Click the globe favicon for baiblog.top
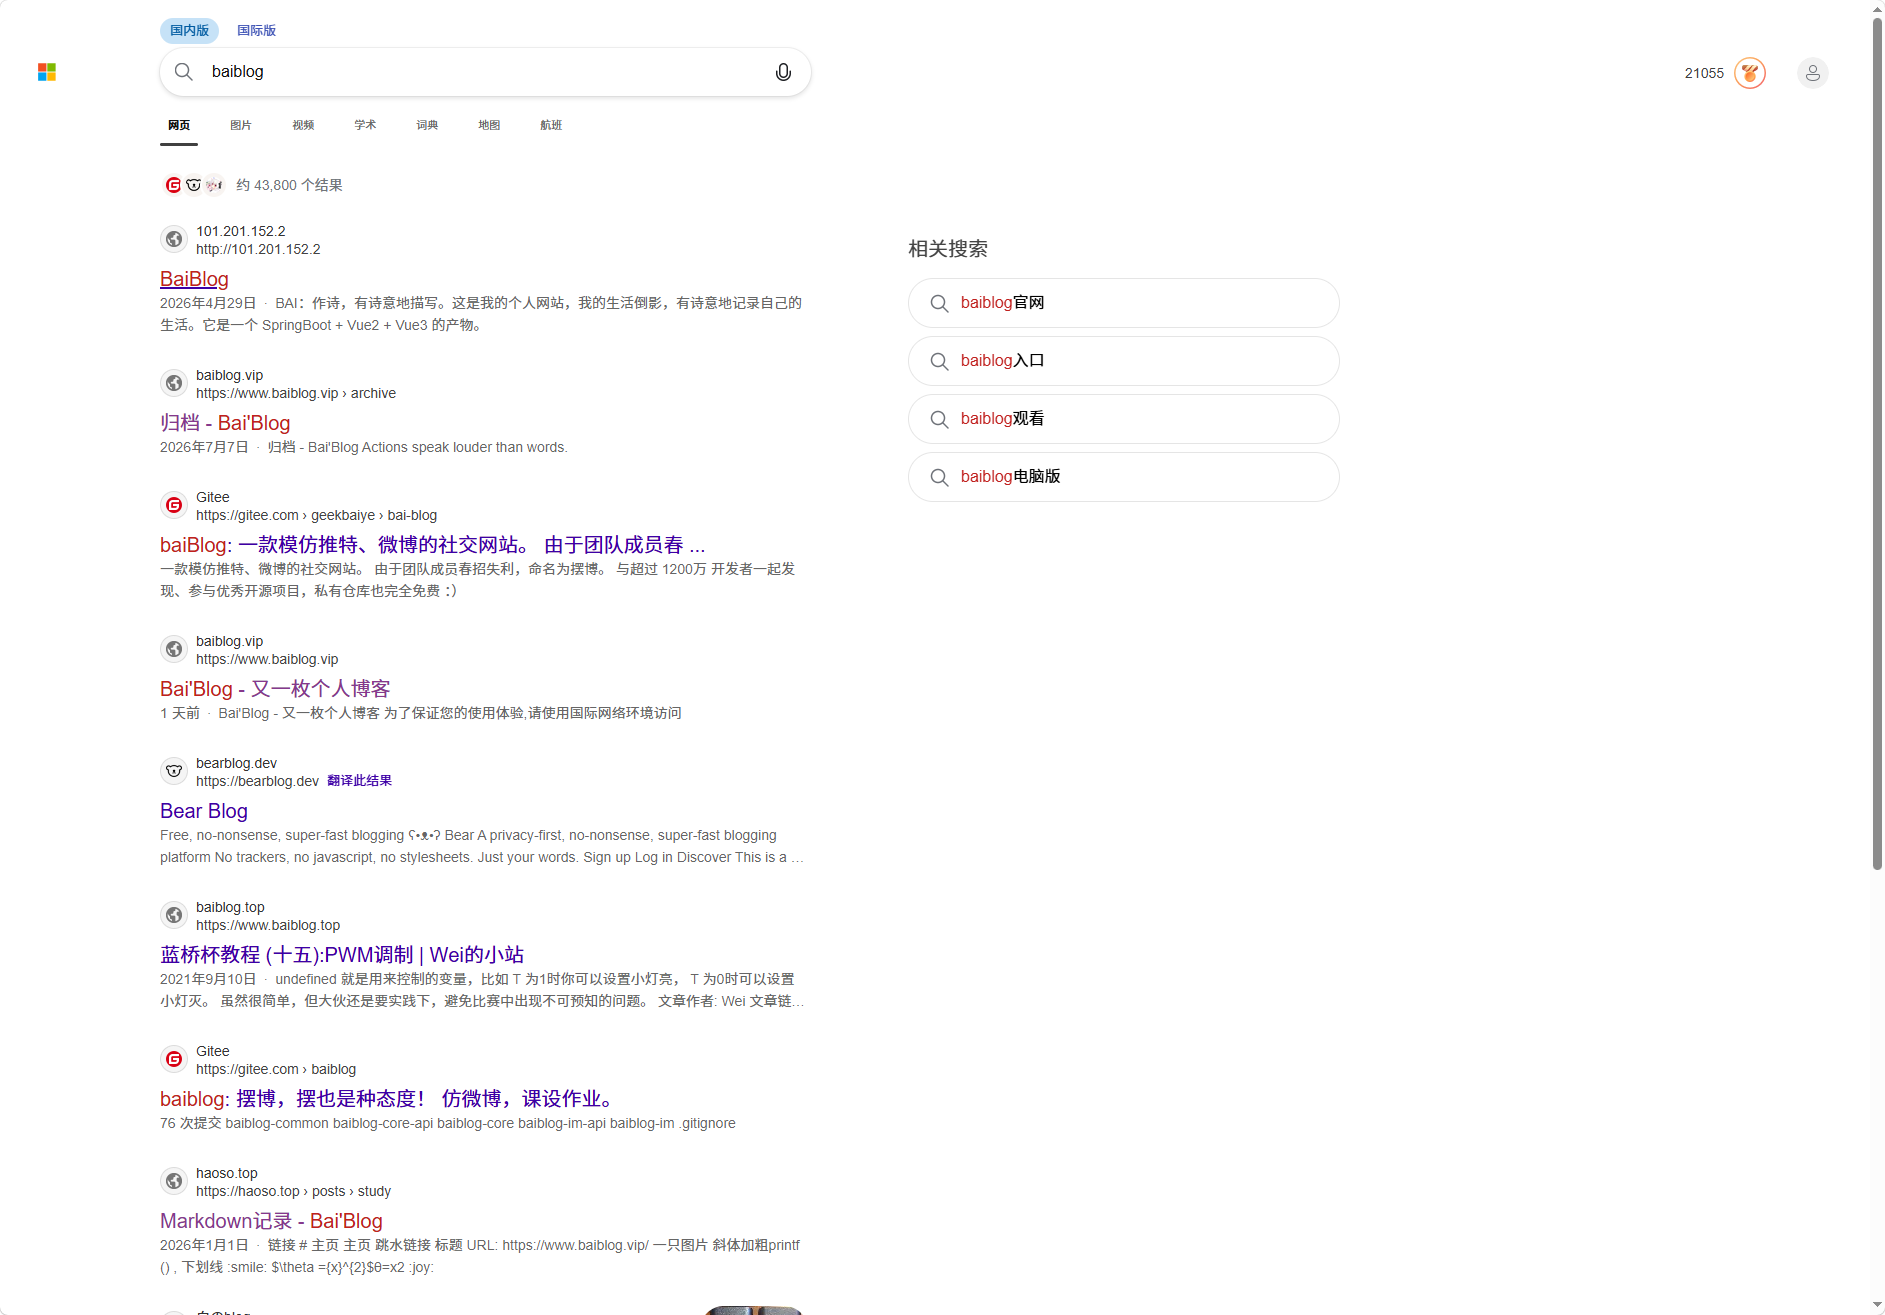The height and width of the screenshot is (1315, 1885). click(x=174, y=915)
